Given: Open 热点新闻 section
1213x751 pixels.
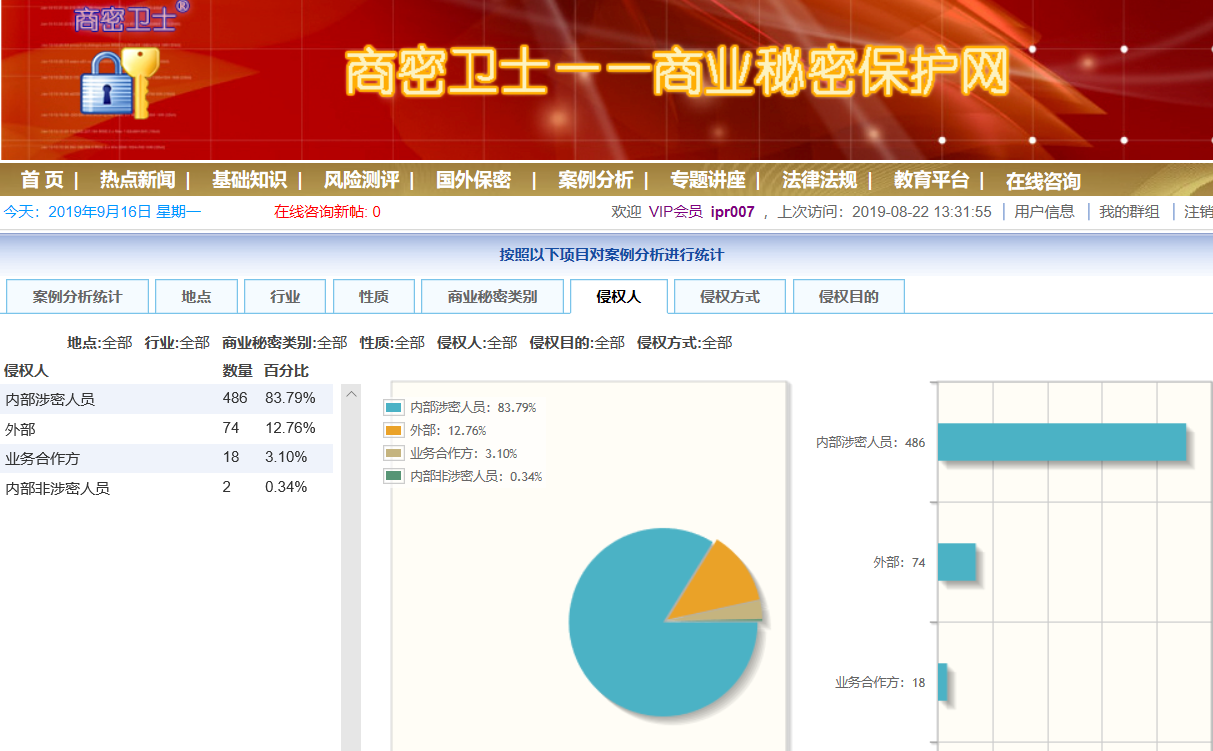Looking at the screenshot, I should click(x=137, y=180).
